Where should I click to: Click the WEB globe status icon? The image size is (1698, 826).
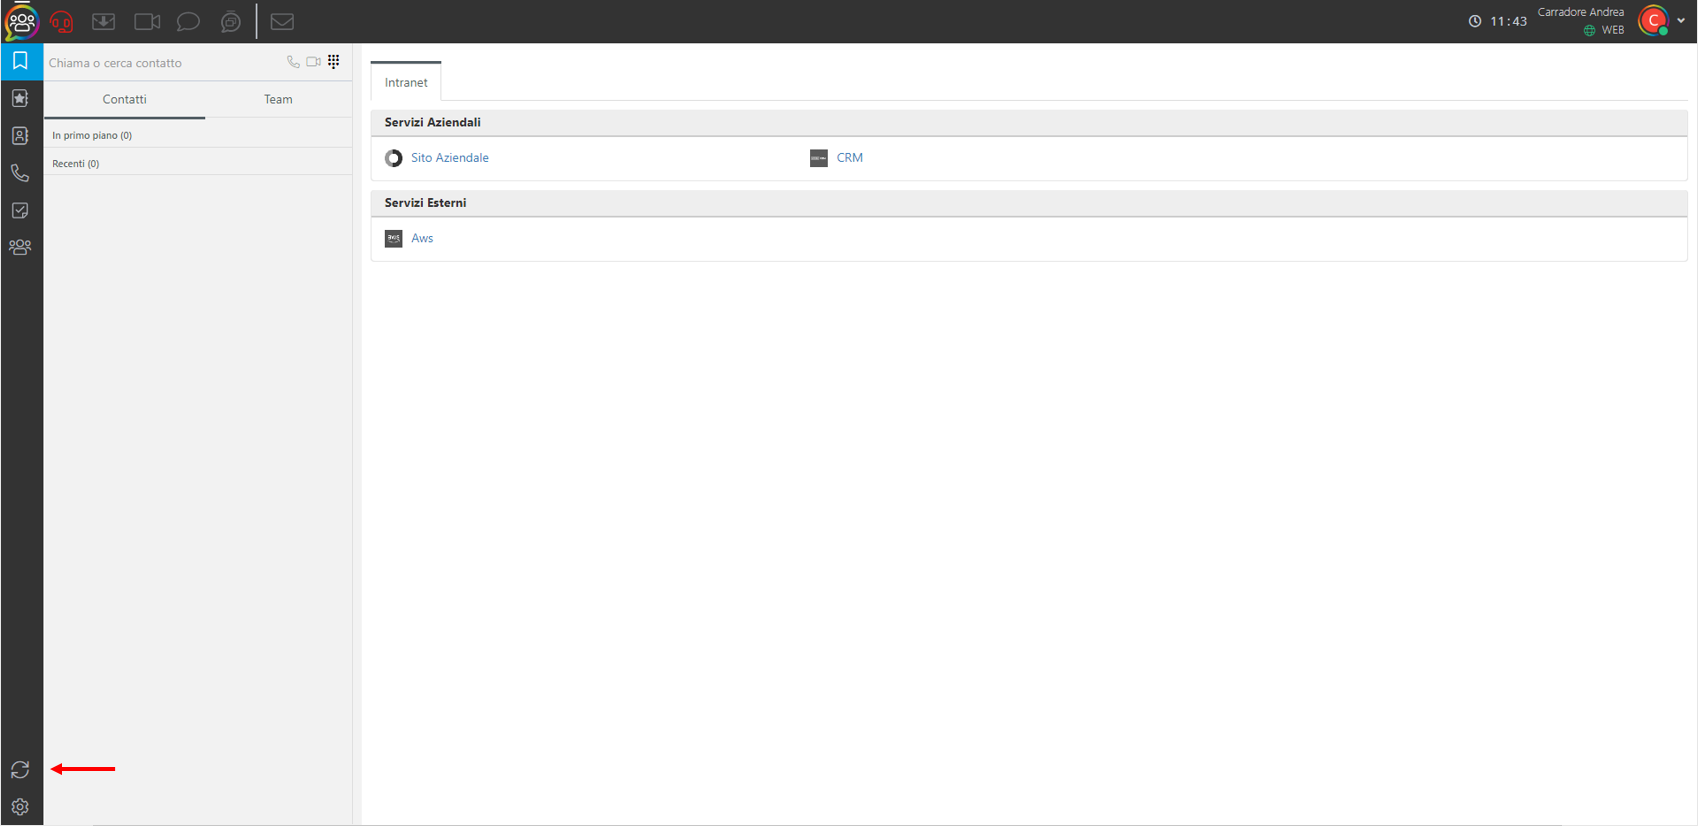click(x=1590, y=30)
